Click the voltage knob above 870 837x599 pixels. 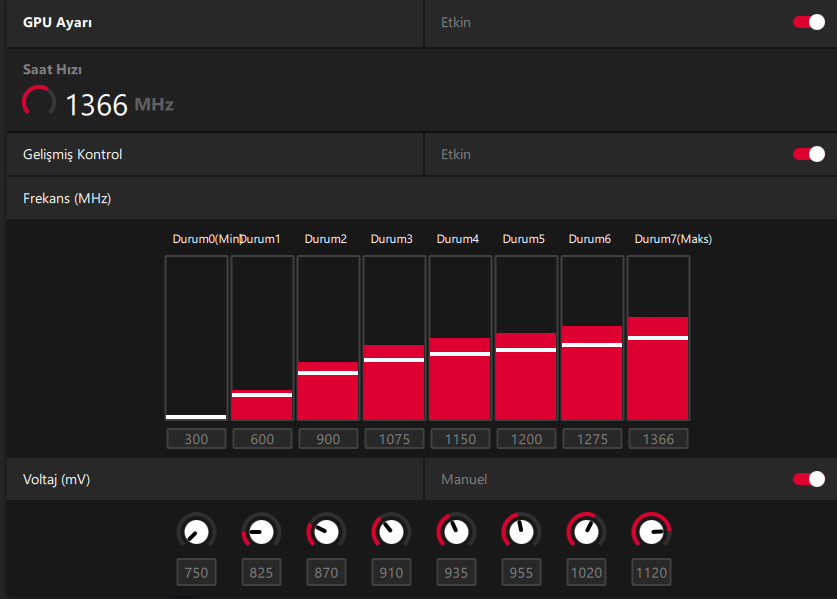(326, 532)
